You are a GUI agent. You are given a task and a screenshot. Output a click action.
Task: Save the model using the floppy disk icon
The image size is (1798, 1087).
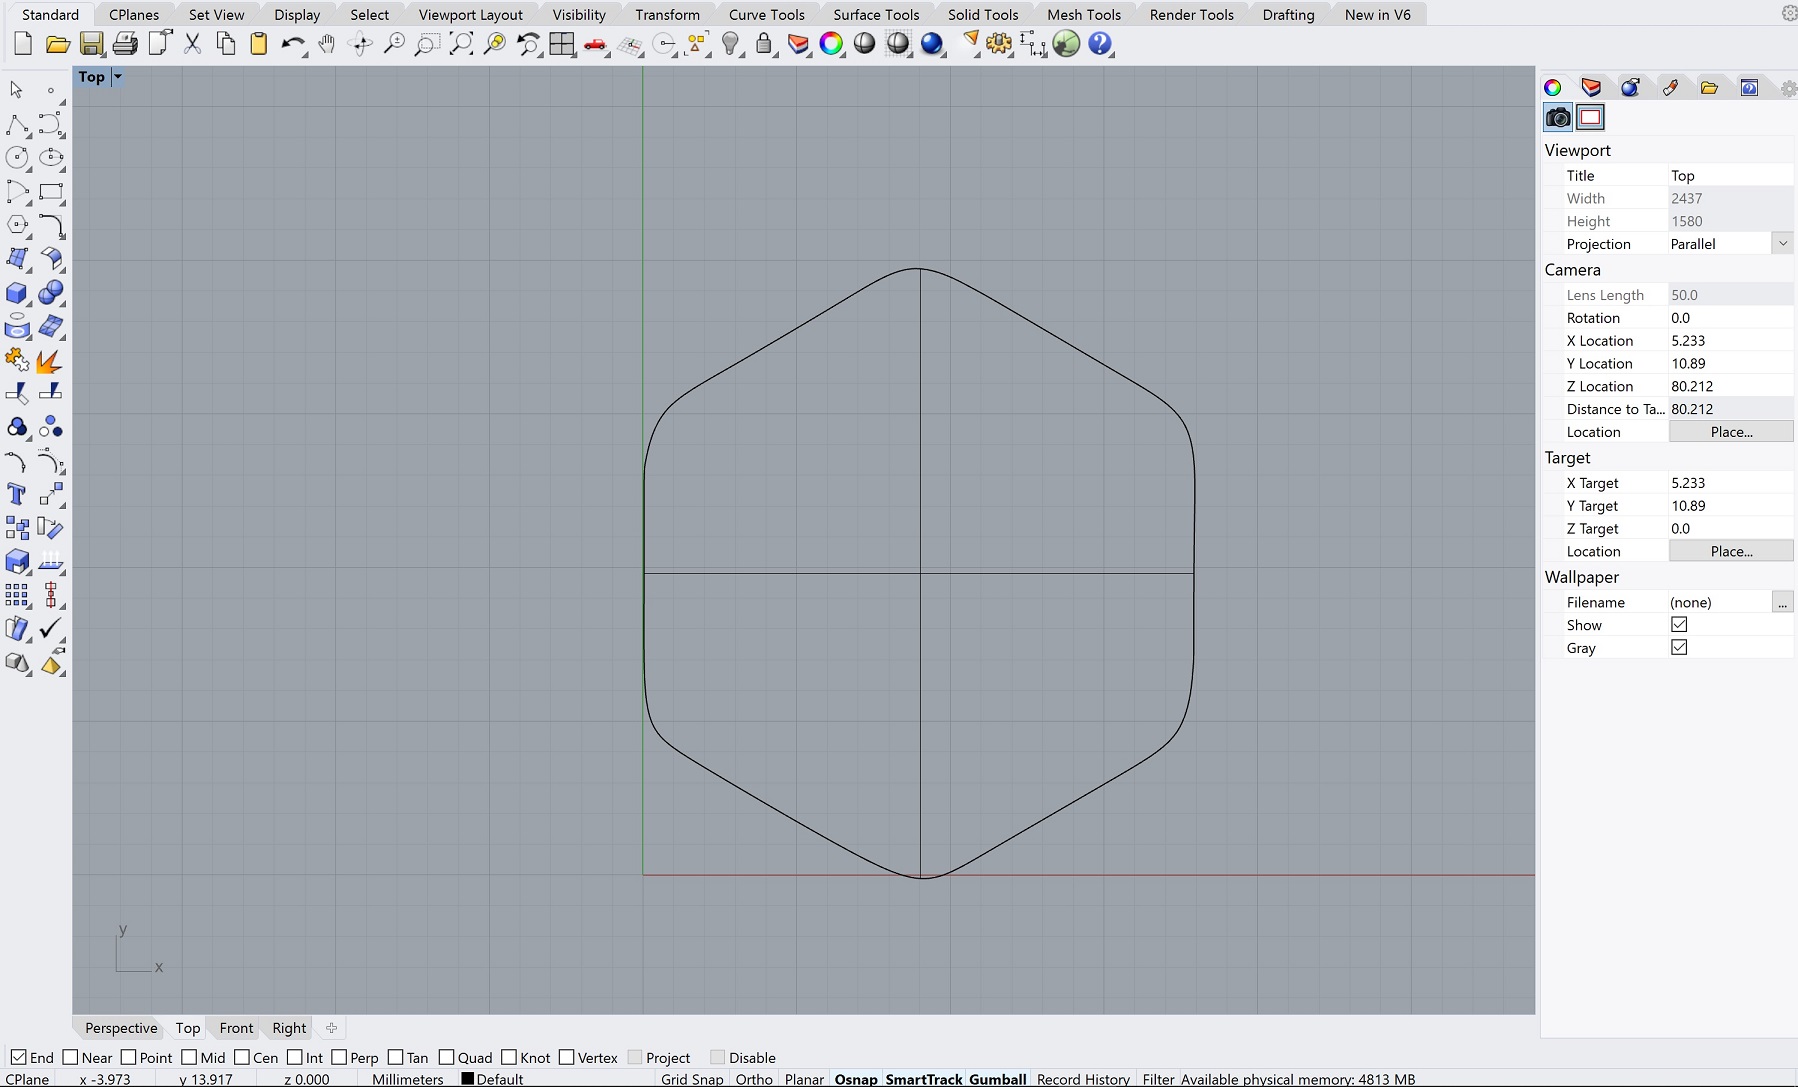(92, 44)
